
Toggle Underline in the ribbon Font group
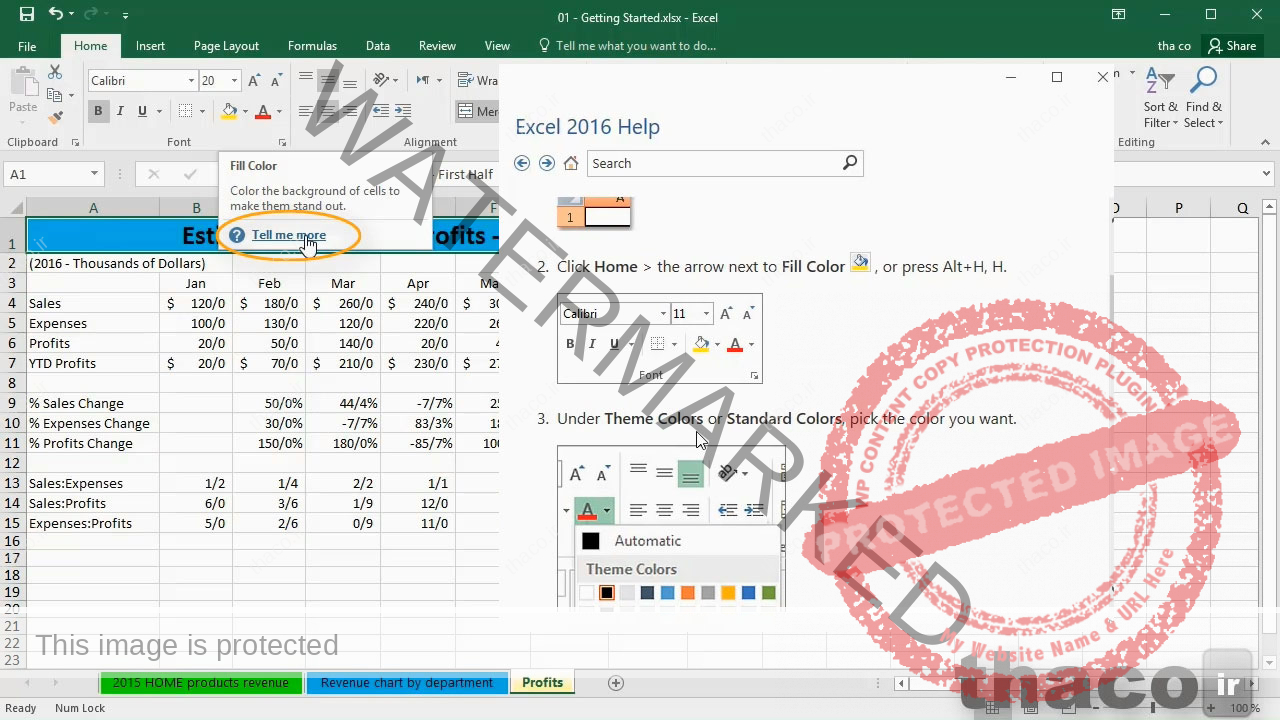point(142,111)
